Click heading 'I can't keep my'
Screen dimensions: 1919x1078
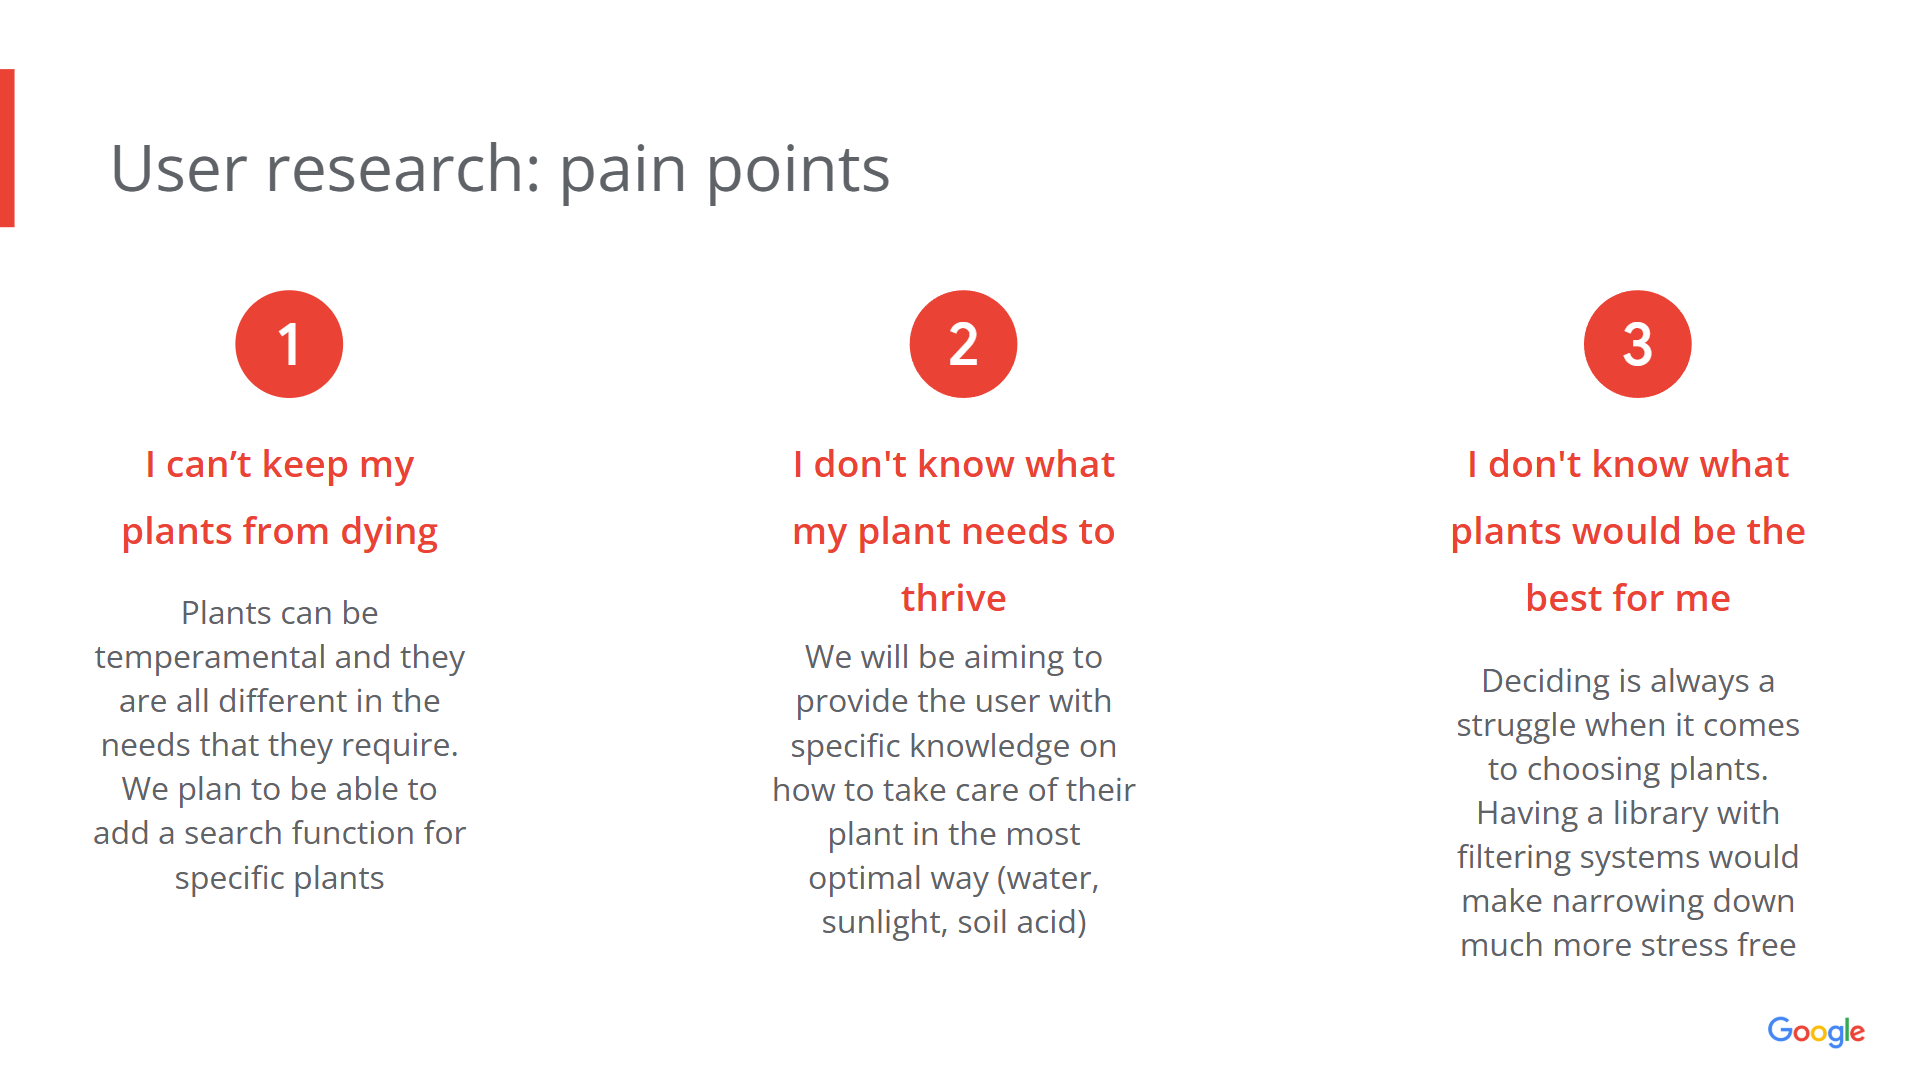(279, 465)
